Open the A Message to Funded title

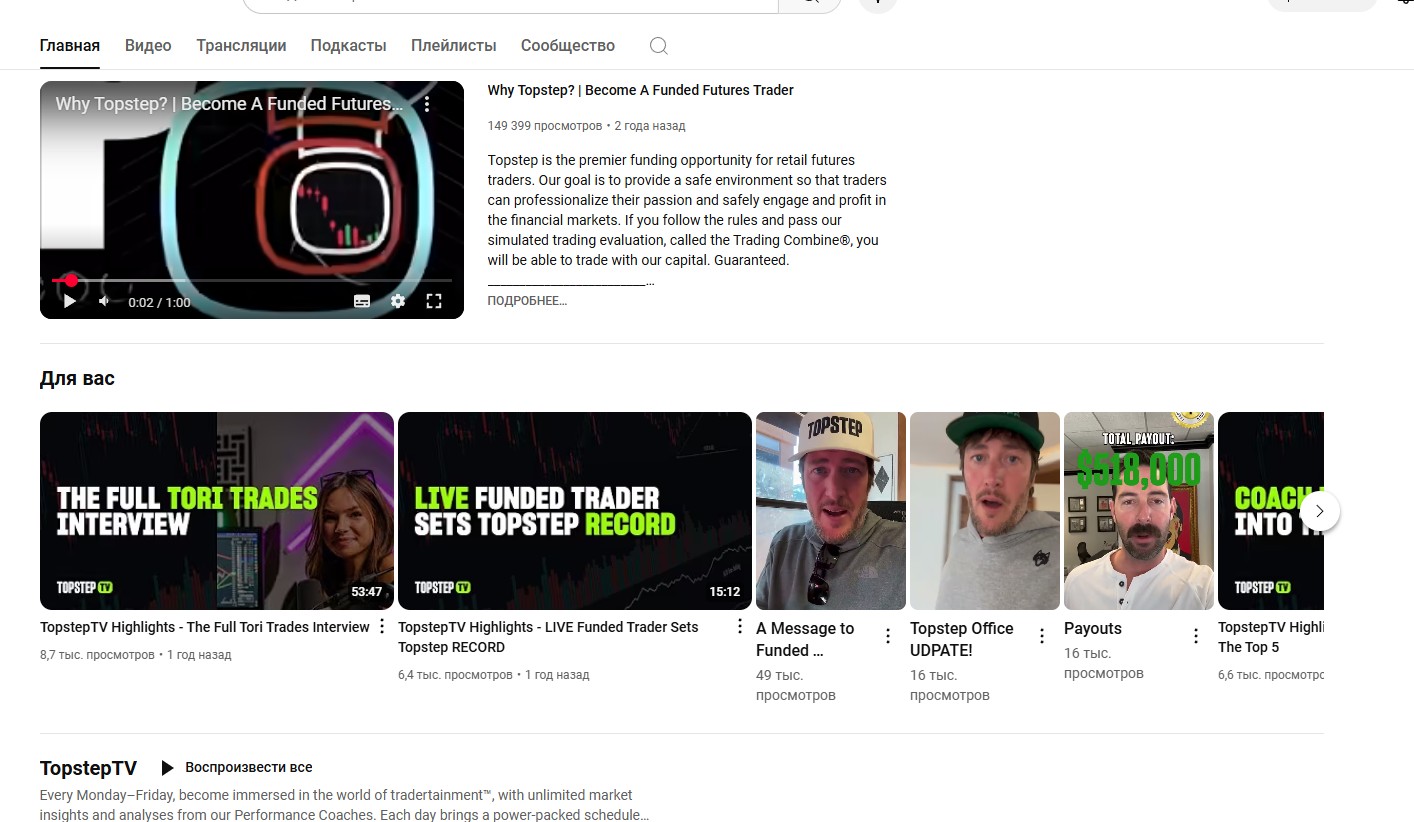pos(805,639)
